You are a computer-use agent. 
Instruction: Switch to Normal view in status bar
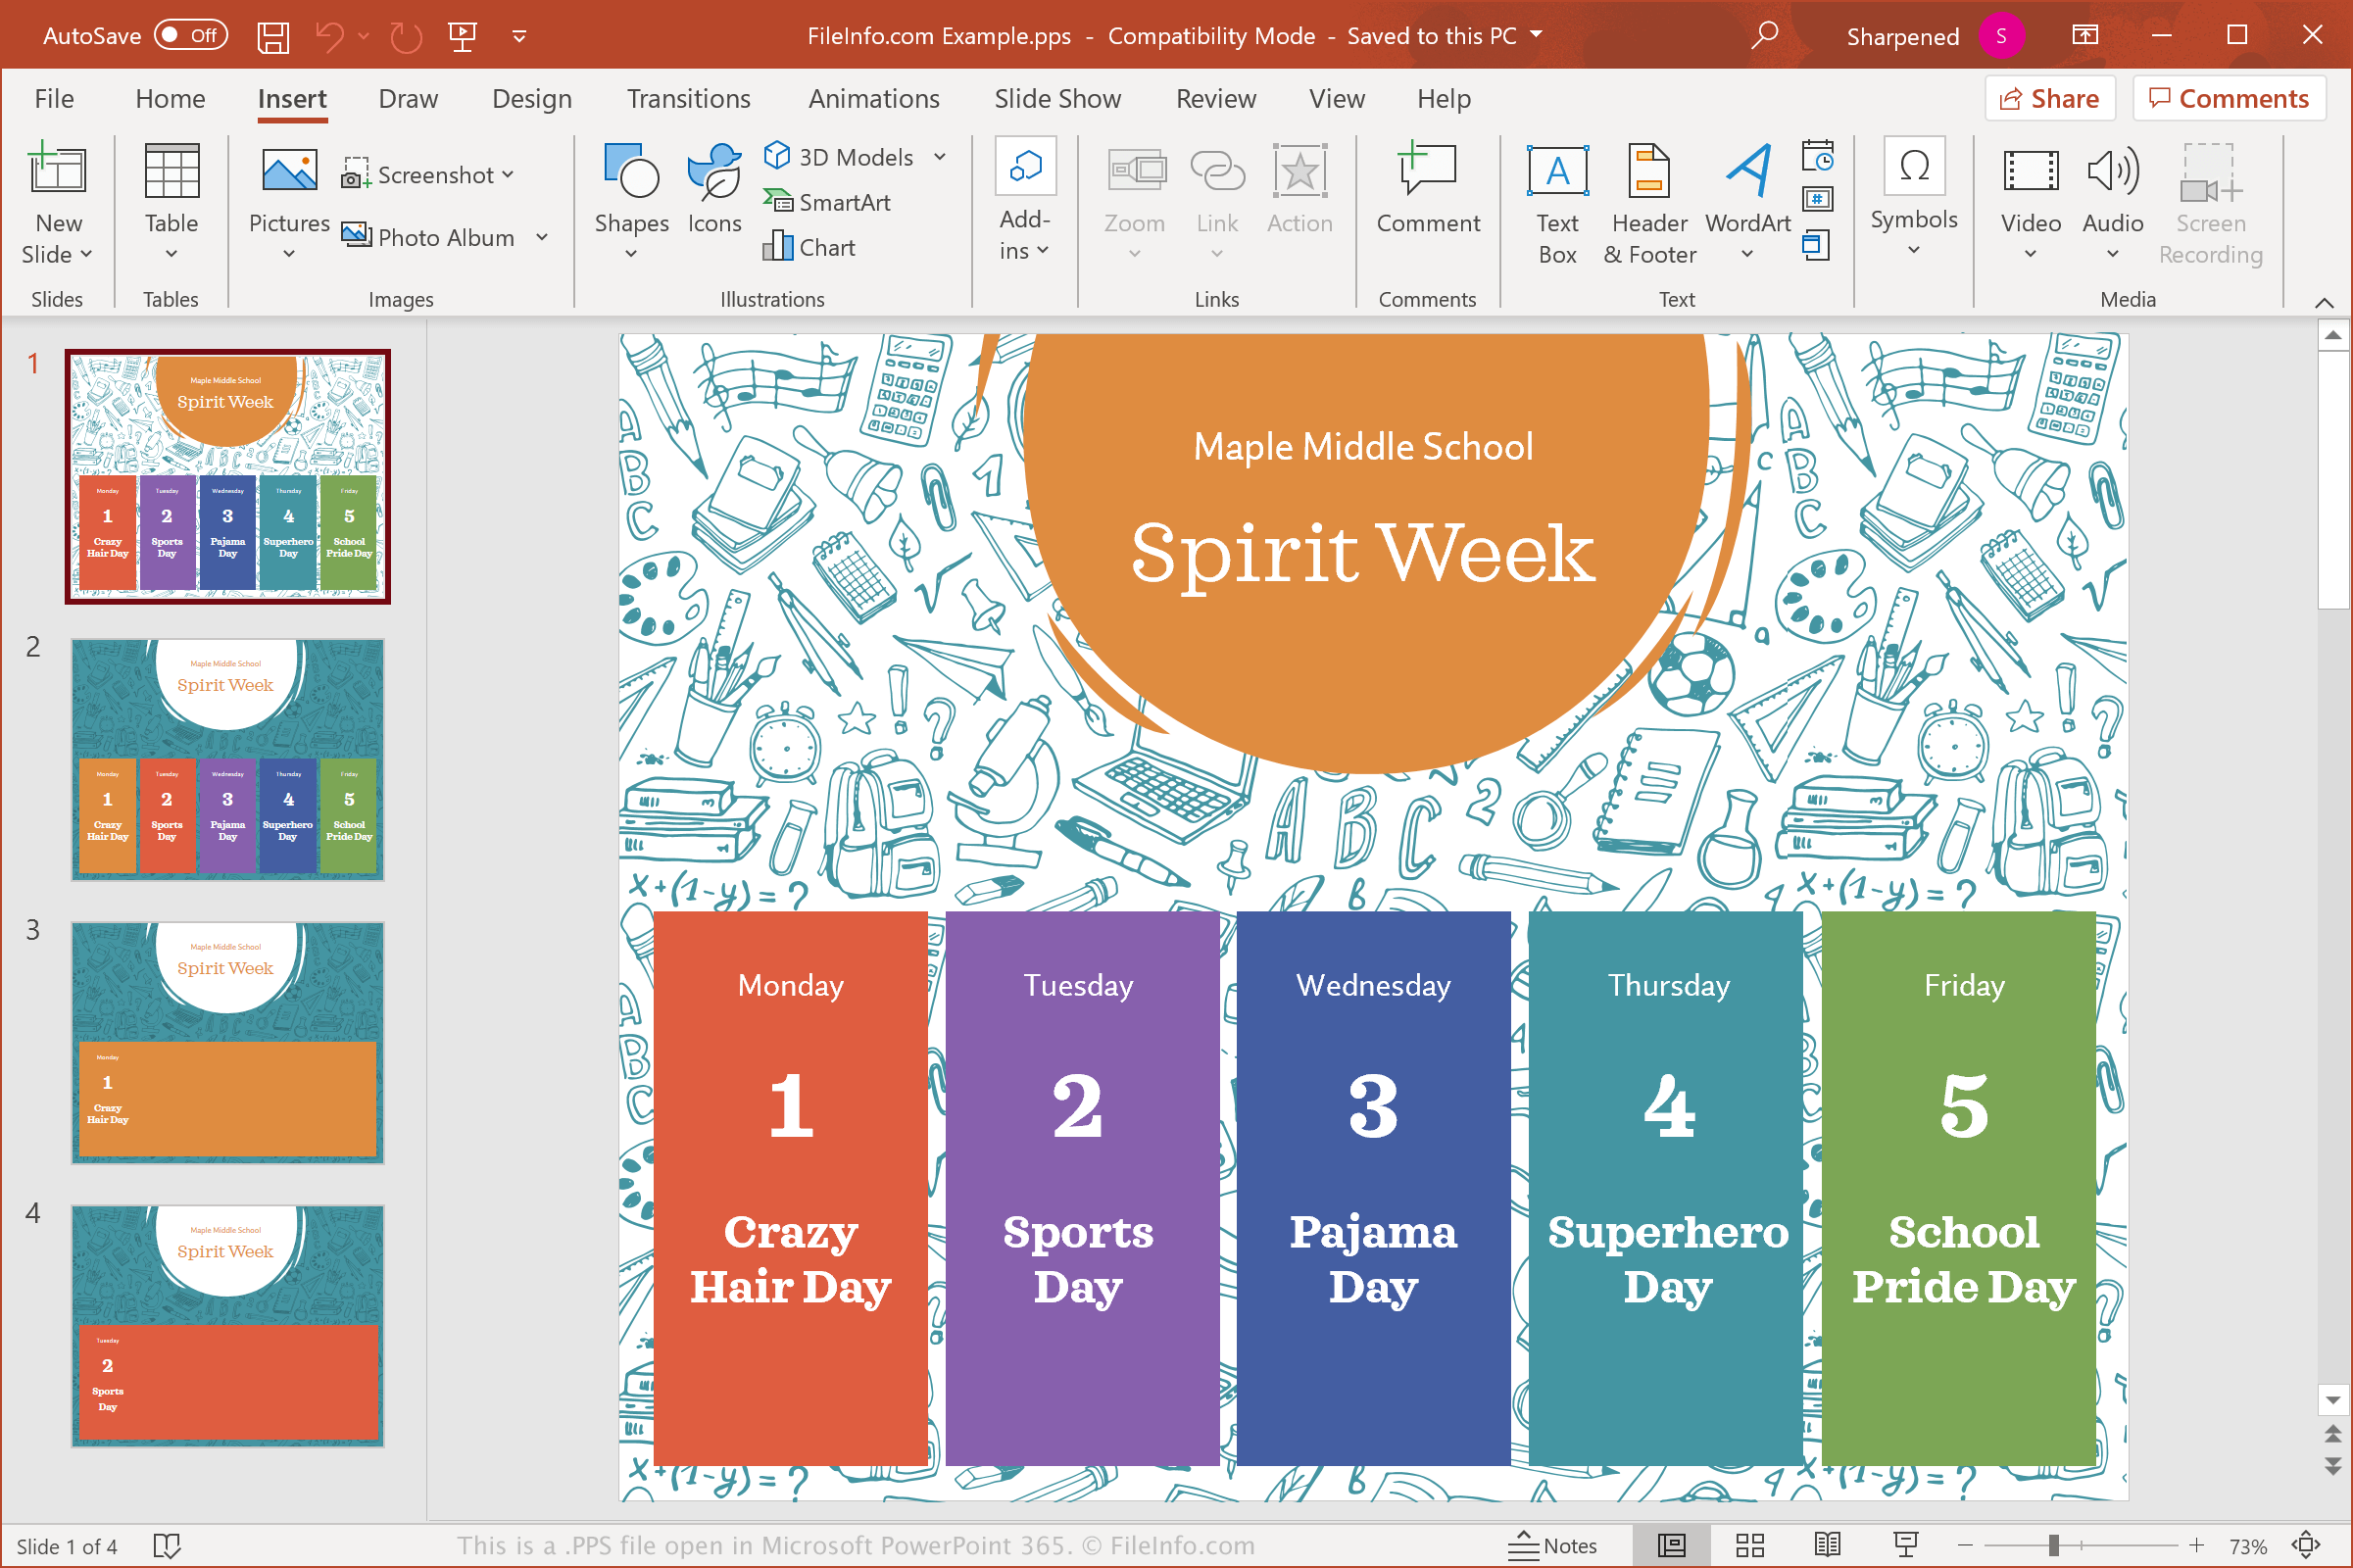coord(1671,1545)
